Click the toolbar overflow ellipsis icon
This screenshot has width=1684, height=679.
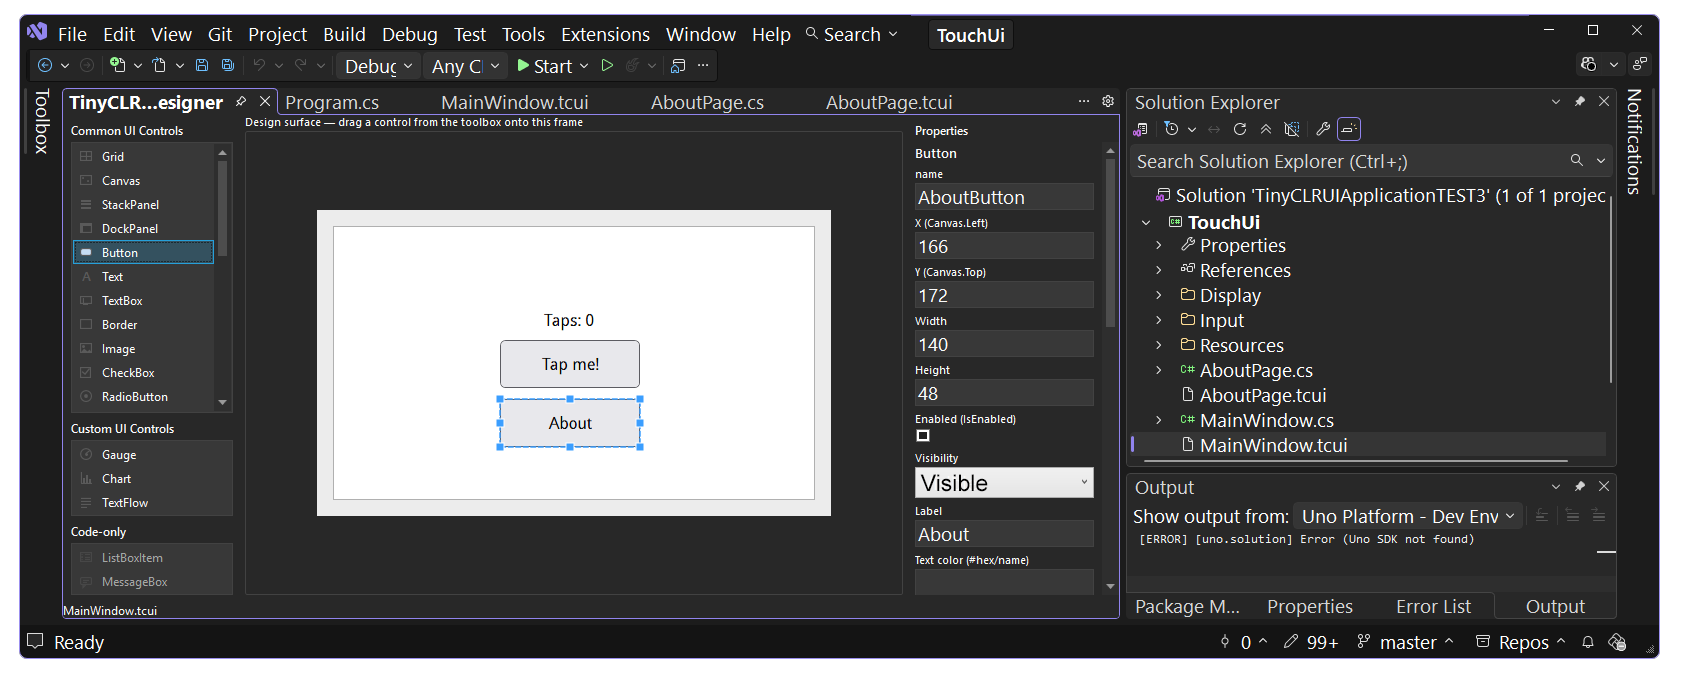703,65
